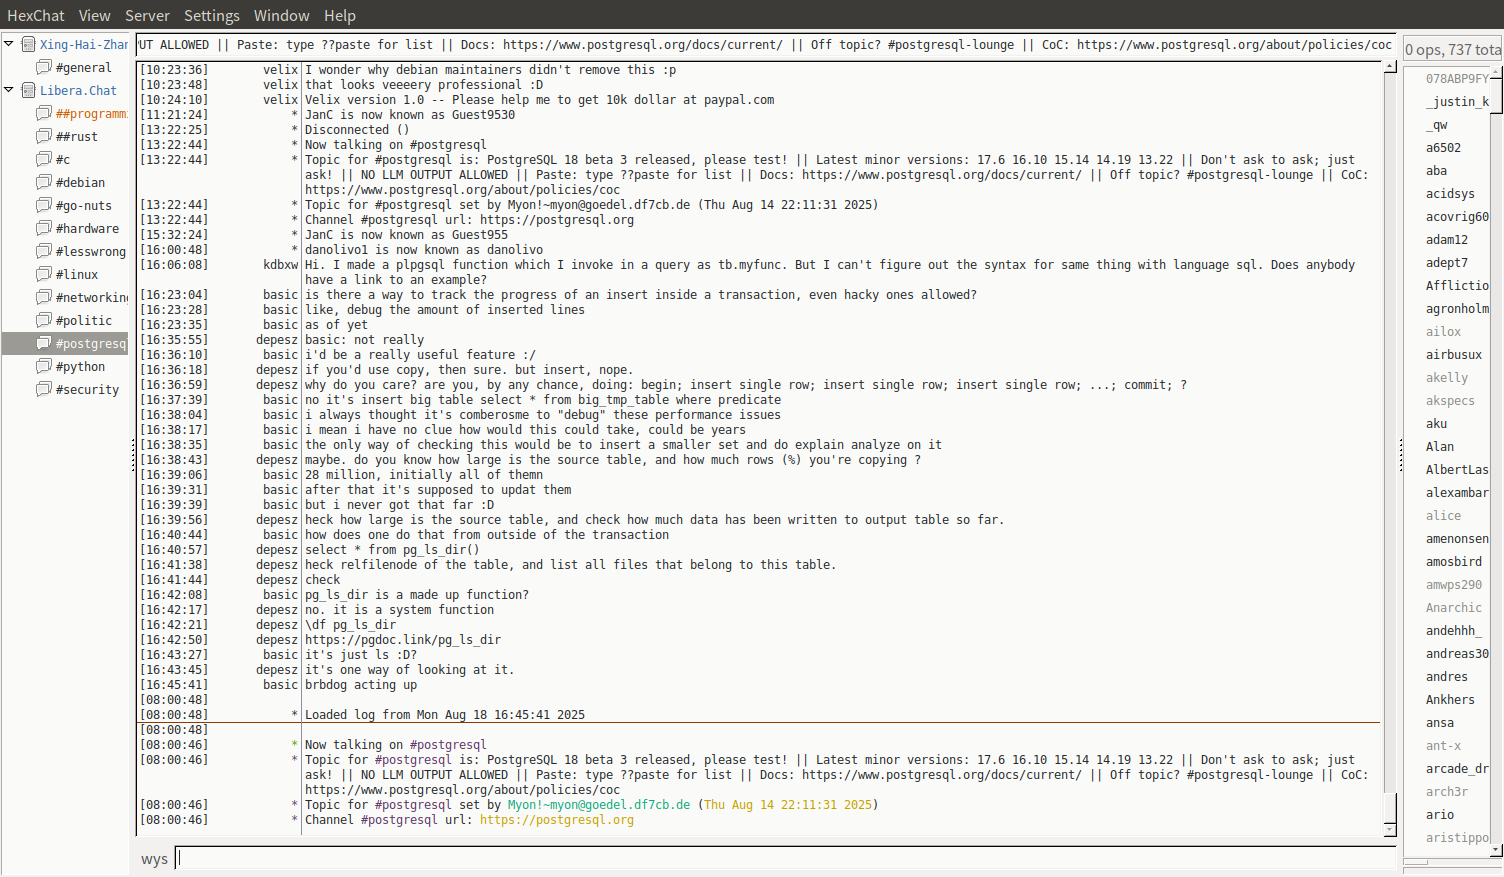Switch to the #general channel

(x=84, y=68)
